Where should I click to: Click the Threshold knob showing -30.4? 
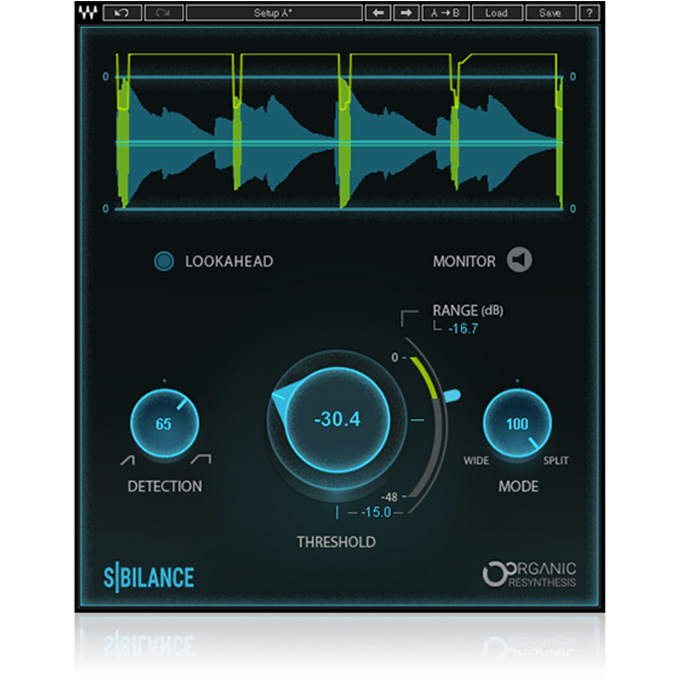click(x=337, y=420)
